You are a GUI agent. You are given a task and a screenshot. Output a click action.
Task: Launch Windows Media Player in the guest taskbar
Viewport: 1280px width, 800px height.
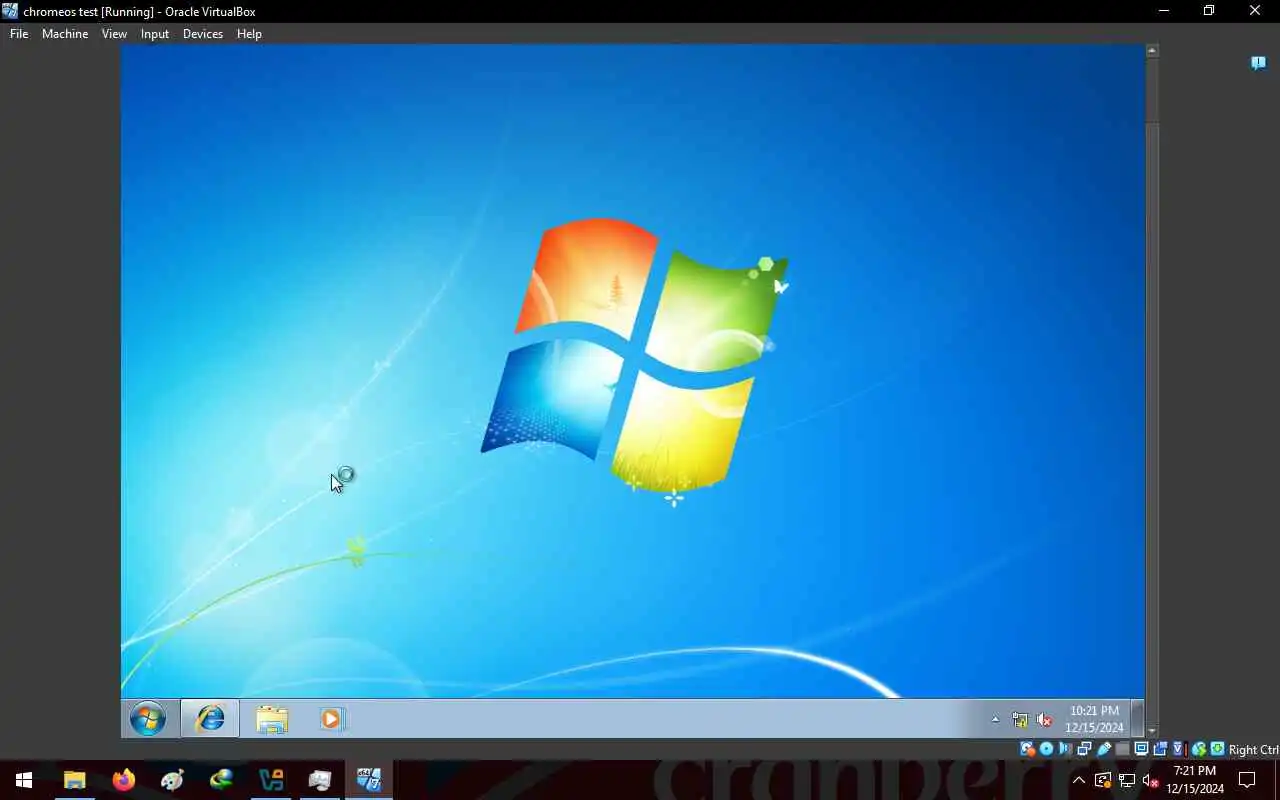[x=332, y=718]
